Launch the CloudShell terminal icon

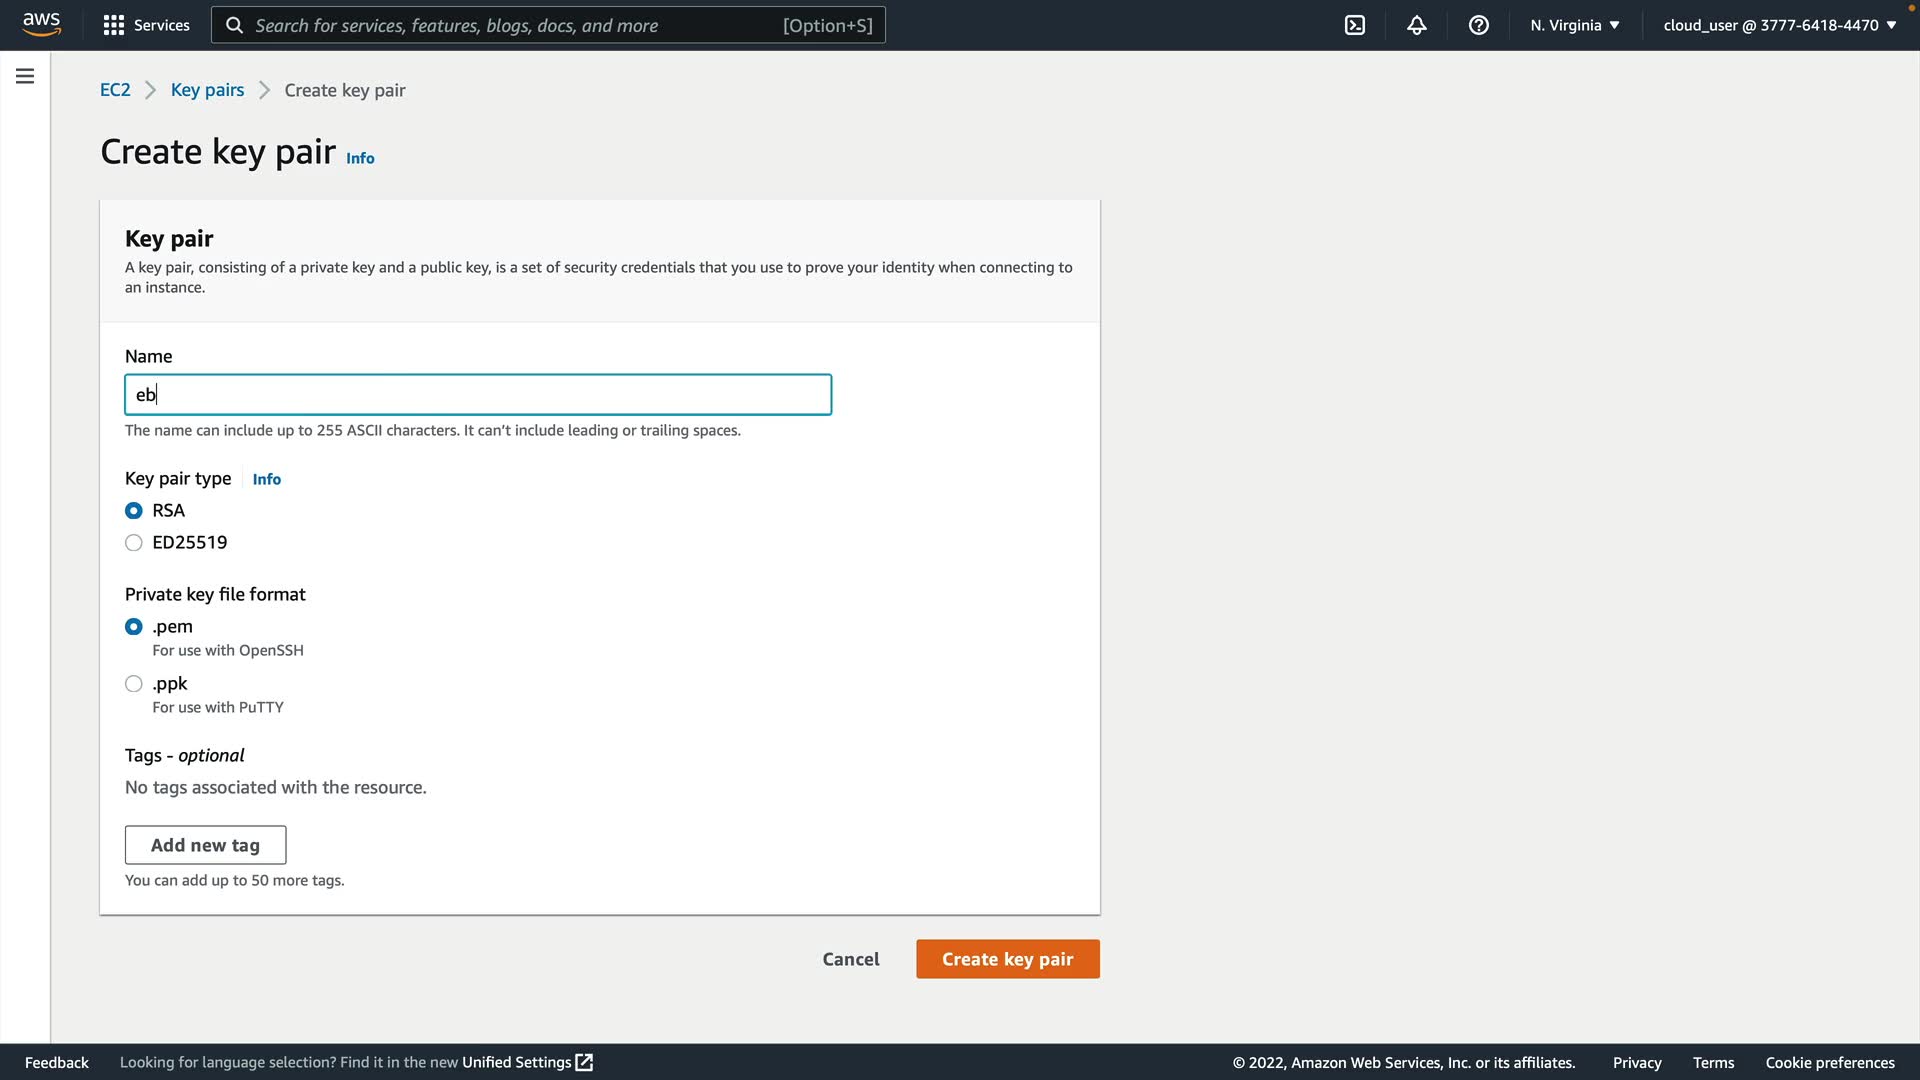tap(1355, 25)
